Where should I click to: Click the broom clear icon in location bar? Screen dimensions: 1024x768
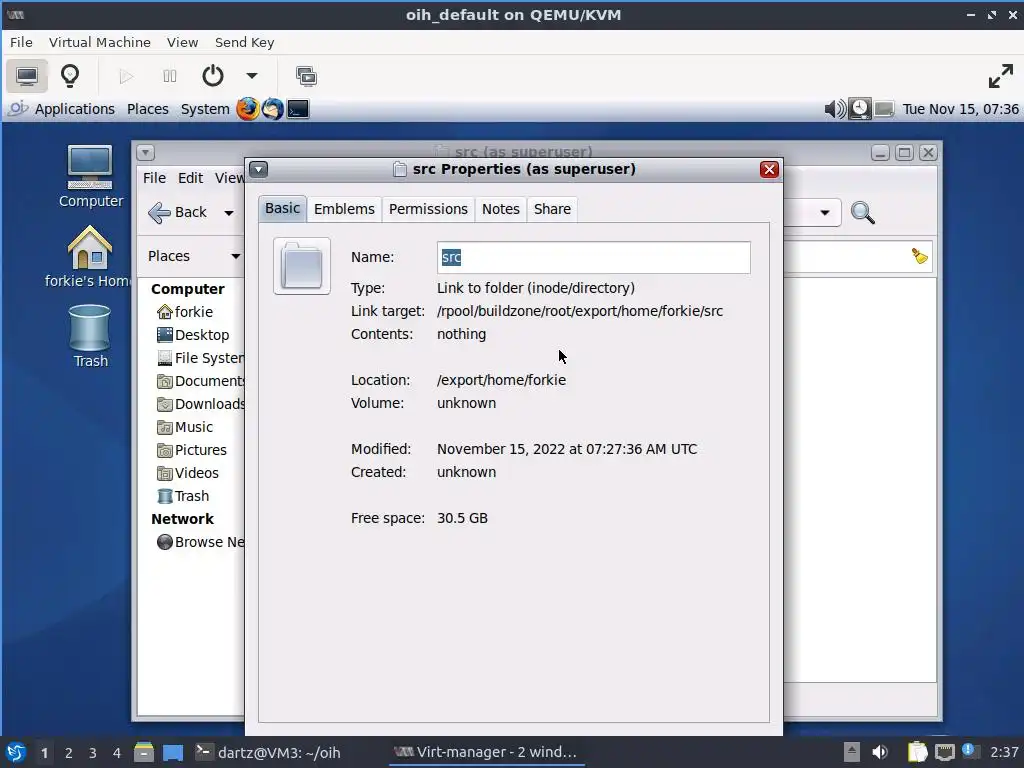(920, 256)
